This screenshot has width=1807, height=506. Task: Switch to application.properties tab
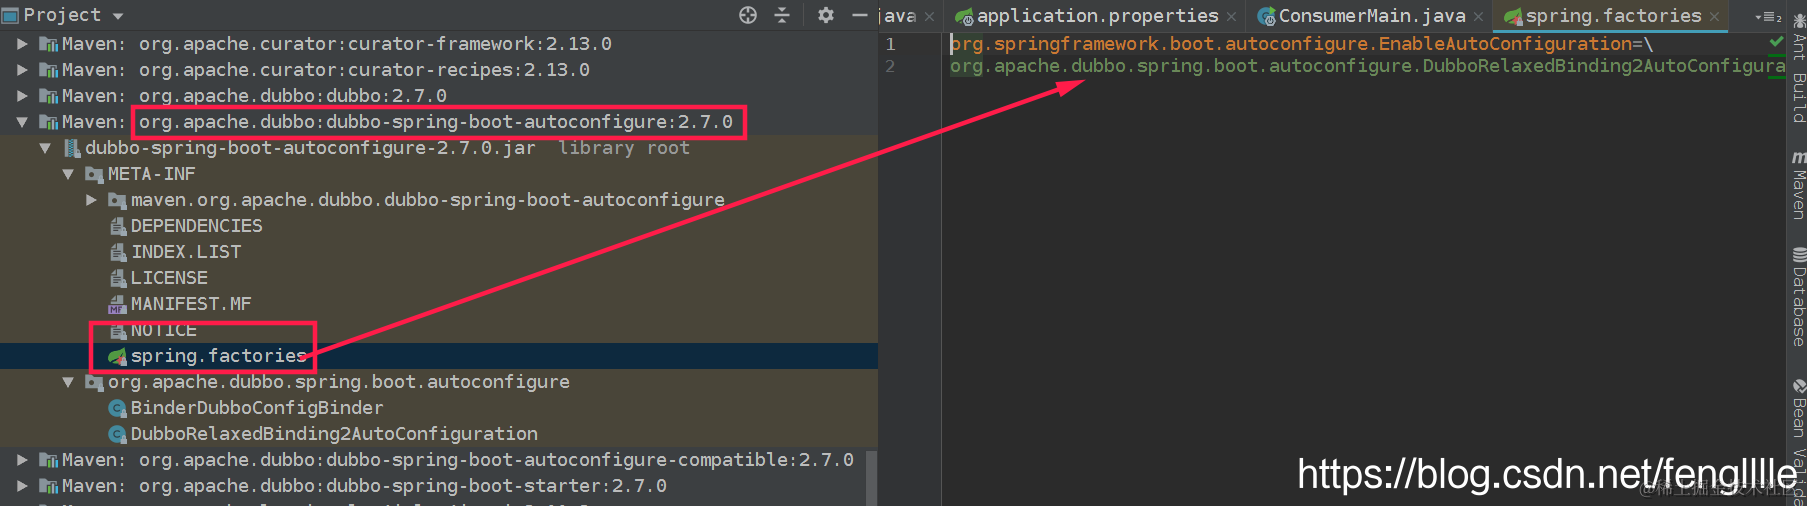coord(1097,16)
